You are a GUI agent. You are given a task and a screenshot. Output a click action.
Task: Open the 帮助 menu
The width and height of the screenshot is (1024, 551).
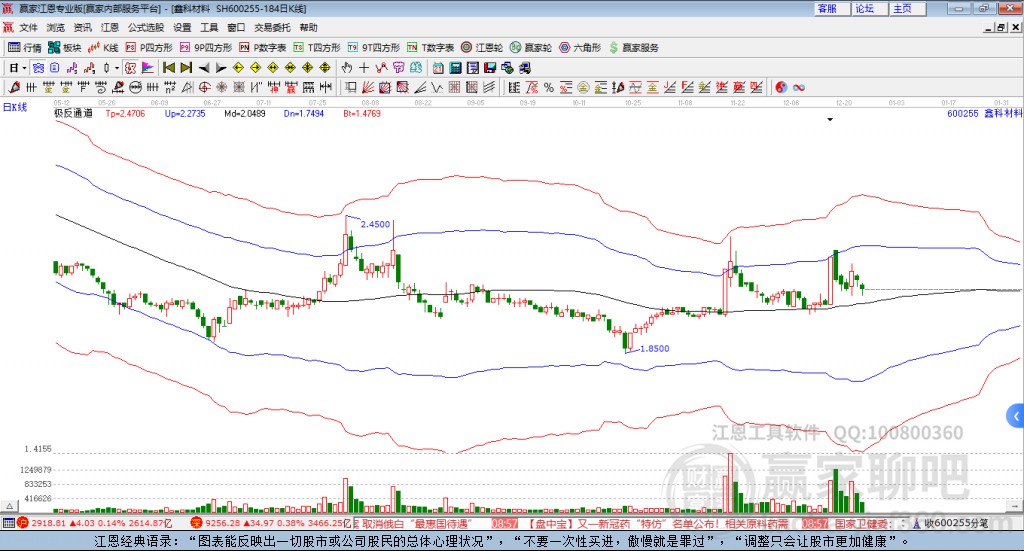(308, 27)
